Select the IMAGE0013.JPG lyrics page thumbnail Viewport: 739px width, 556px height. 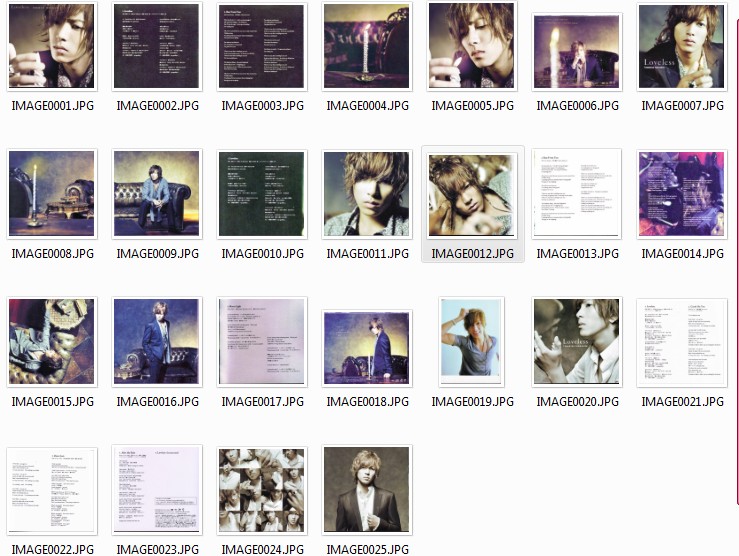click(577, 194)
